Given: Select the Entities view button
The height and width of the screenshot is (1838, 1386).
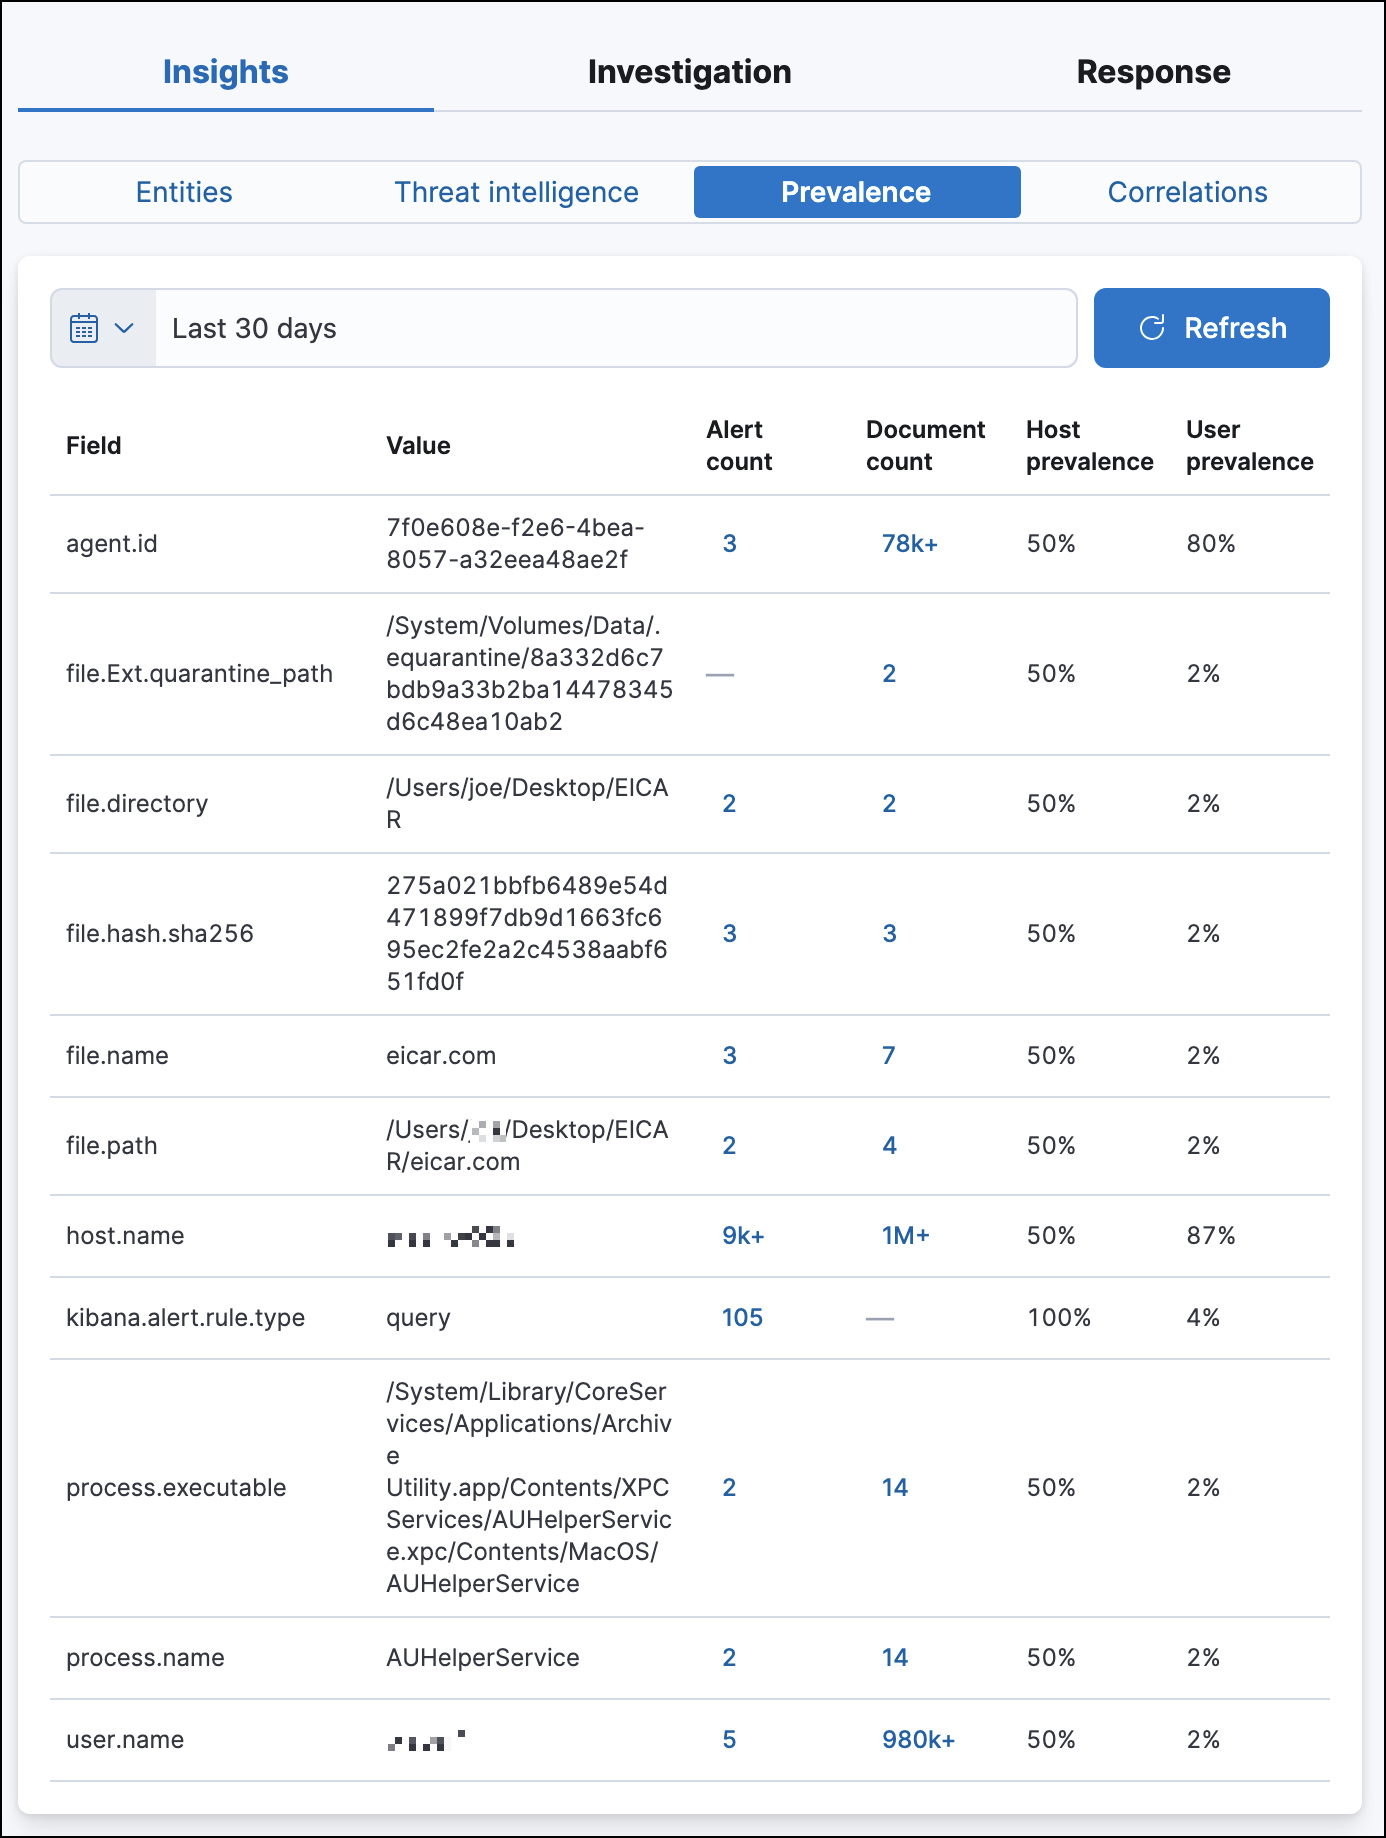Looking at the screenshot, I should pos(184,192).
